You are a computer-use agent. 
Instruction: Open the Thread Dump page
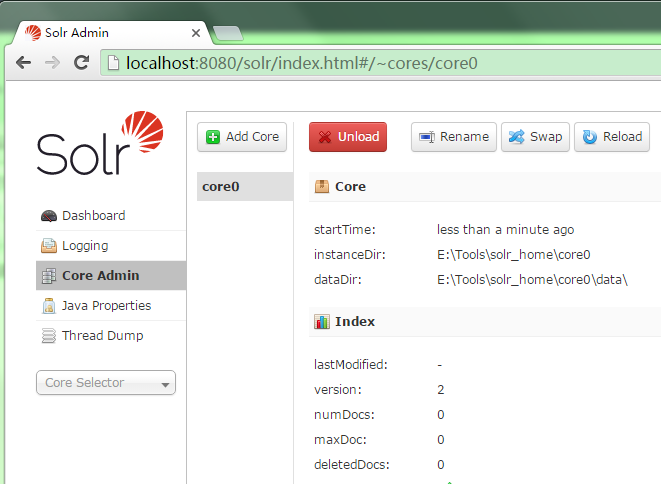click(111, 336)
